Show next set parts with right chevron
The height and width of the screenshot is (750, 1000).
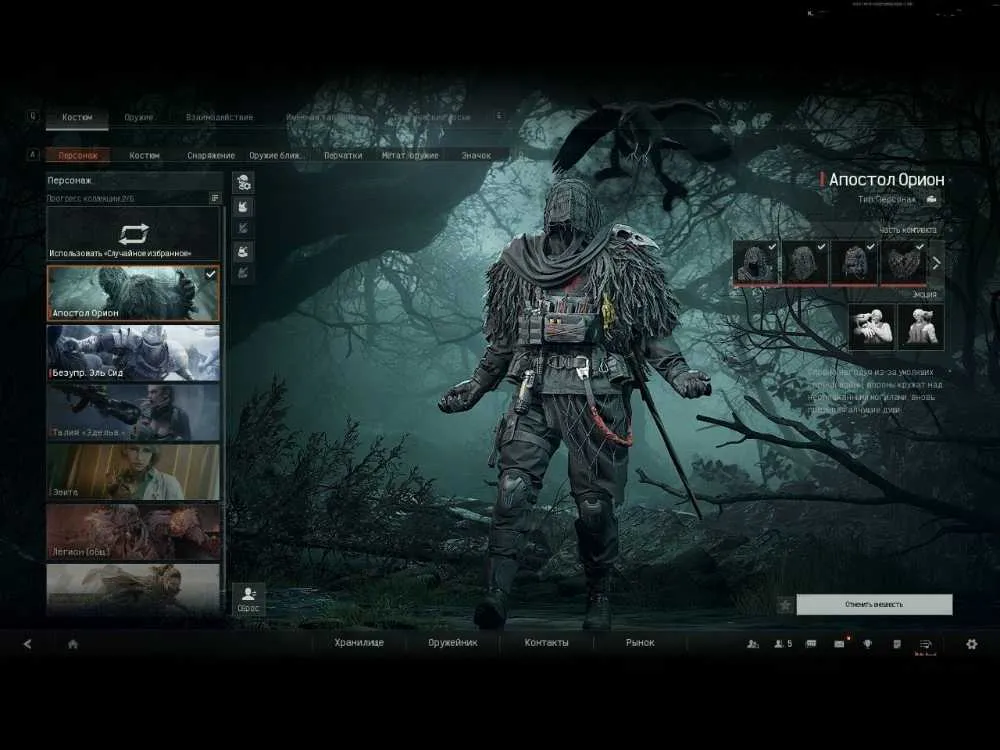936,263
